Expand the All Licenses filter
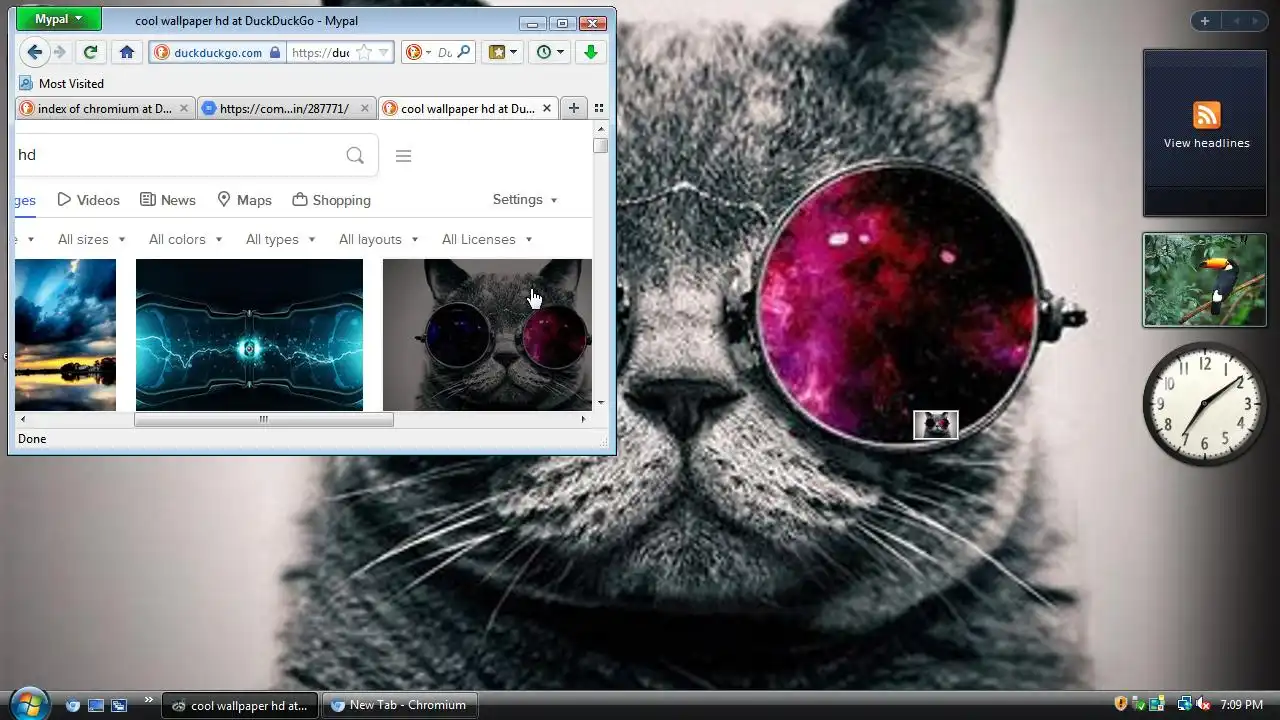The height and width of the screenshot is (720, 1280). point(488,239)
